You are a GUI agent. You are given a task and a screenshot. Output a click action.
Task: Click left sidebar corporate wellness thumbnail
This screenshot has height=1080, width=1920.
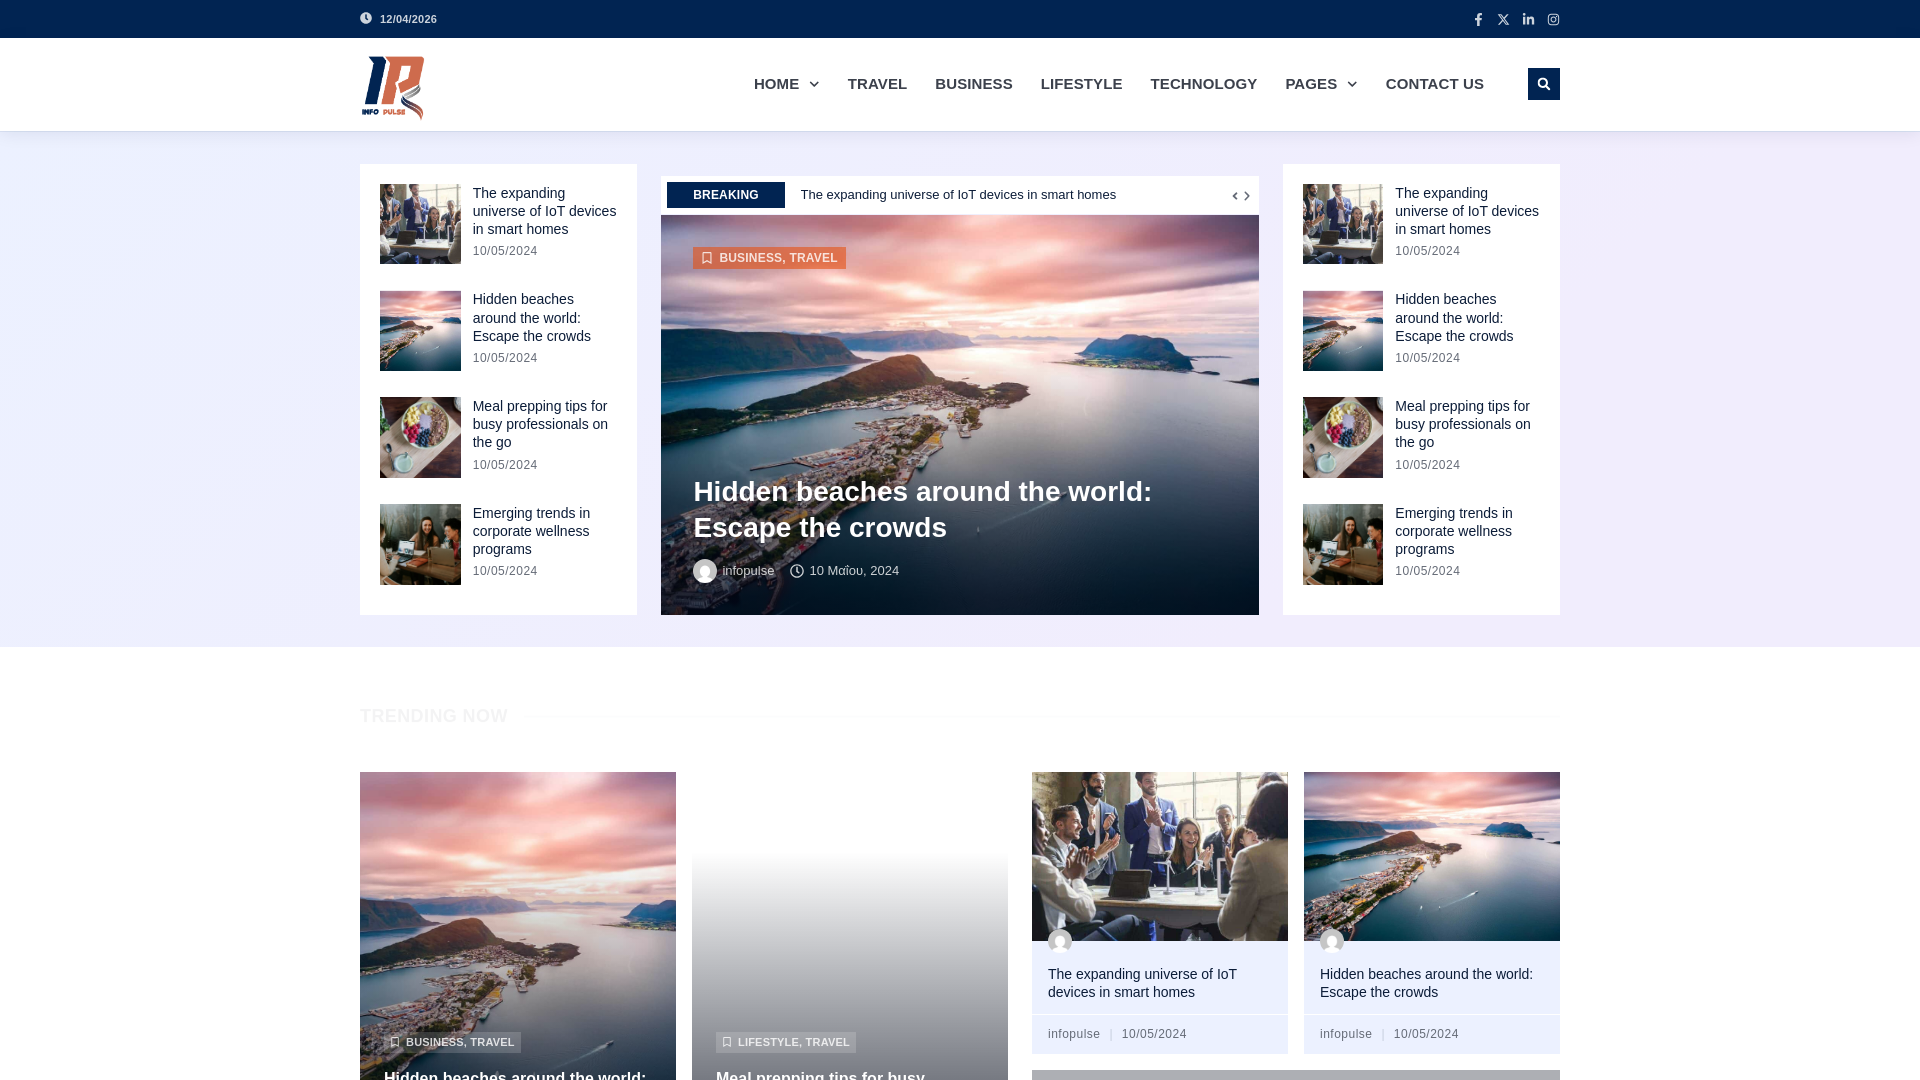pyautogui.click(x=420, y=545)
